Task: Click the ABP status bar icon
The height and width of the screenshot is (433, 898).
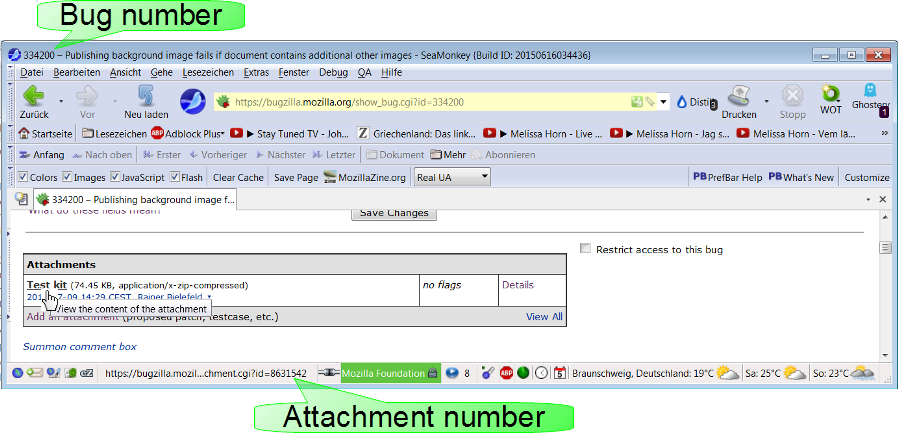Action: pos(506,373)
